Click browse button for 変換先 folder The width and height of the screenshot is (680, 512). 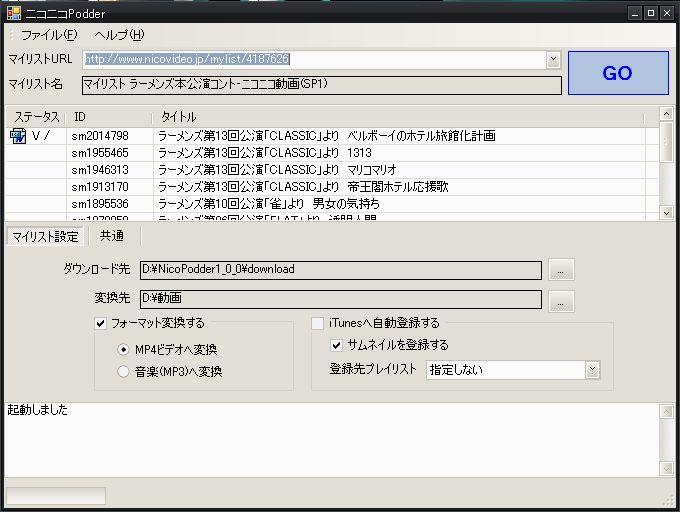coord(561,301)
